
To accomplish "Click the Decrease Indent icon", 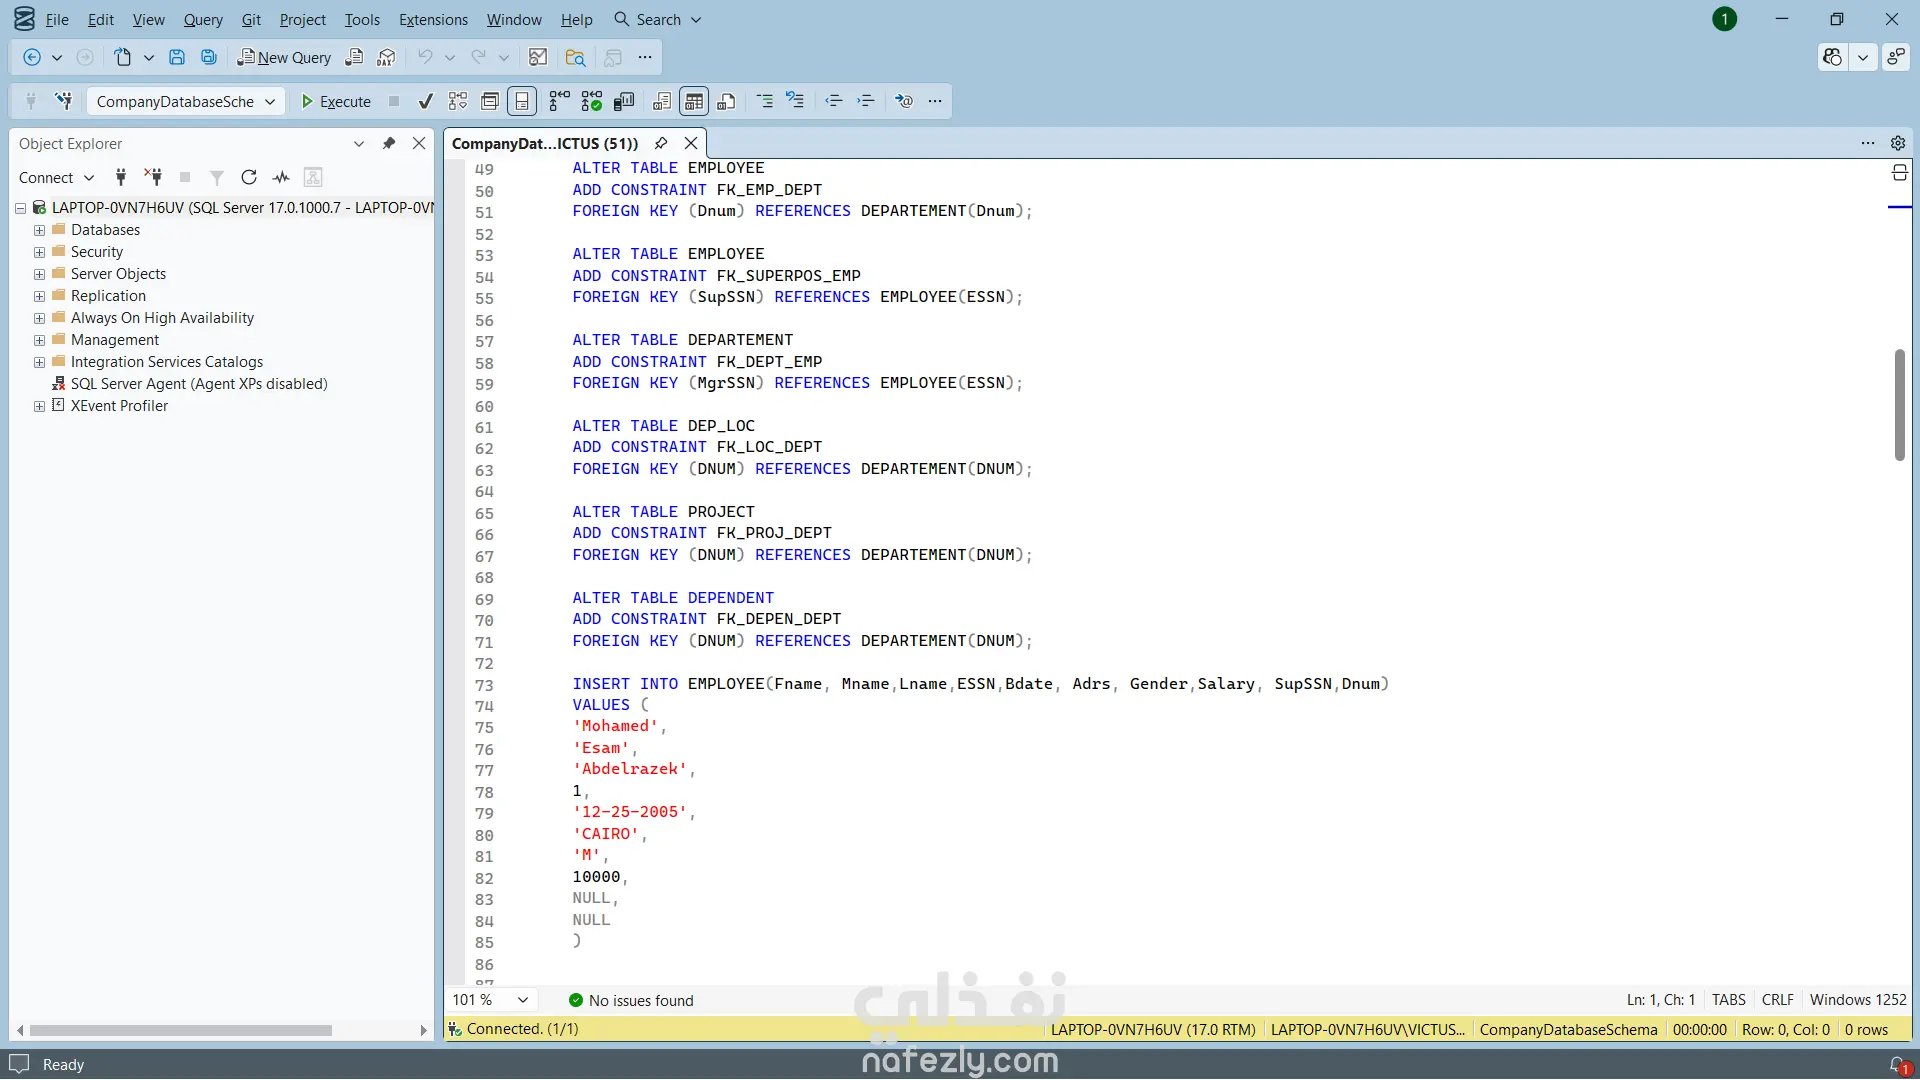I will (834, 101).
